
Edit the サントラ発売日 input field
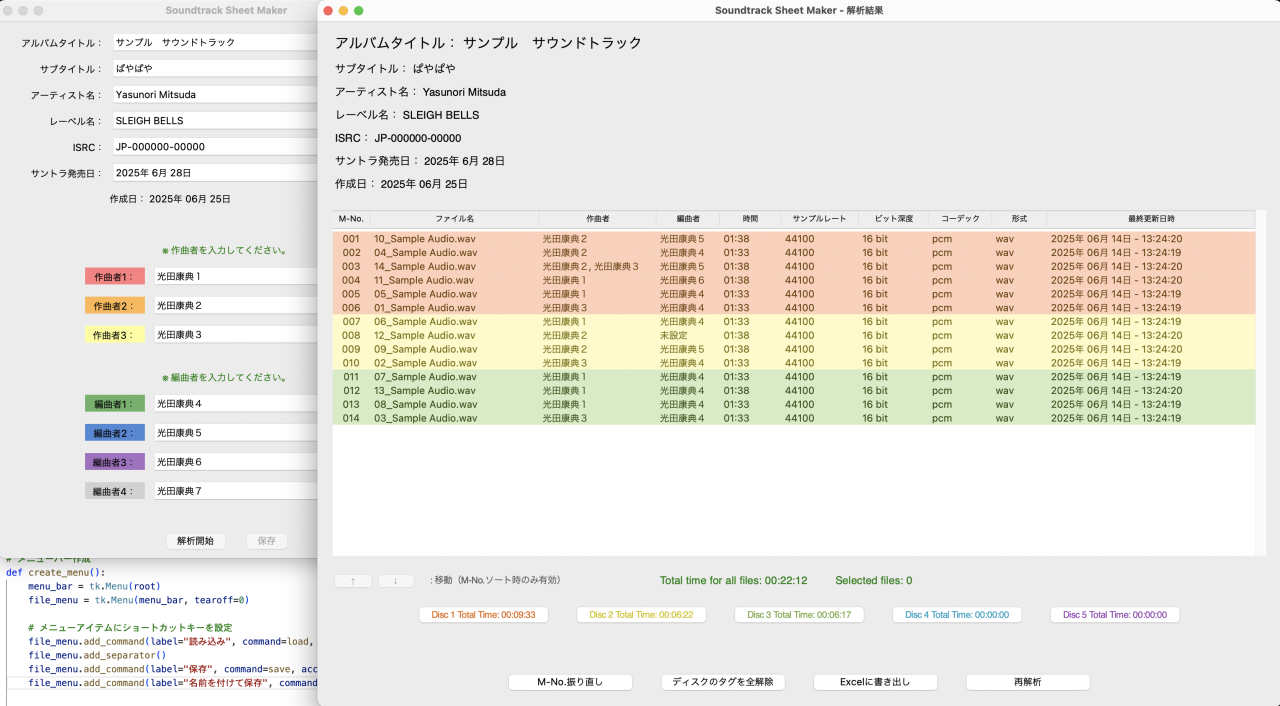click(x=214, y=173)
